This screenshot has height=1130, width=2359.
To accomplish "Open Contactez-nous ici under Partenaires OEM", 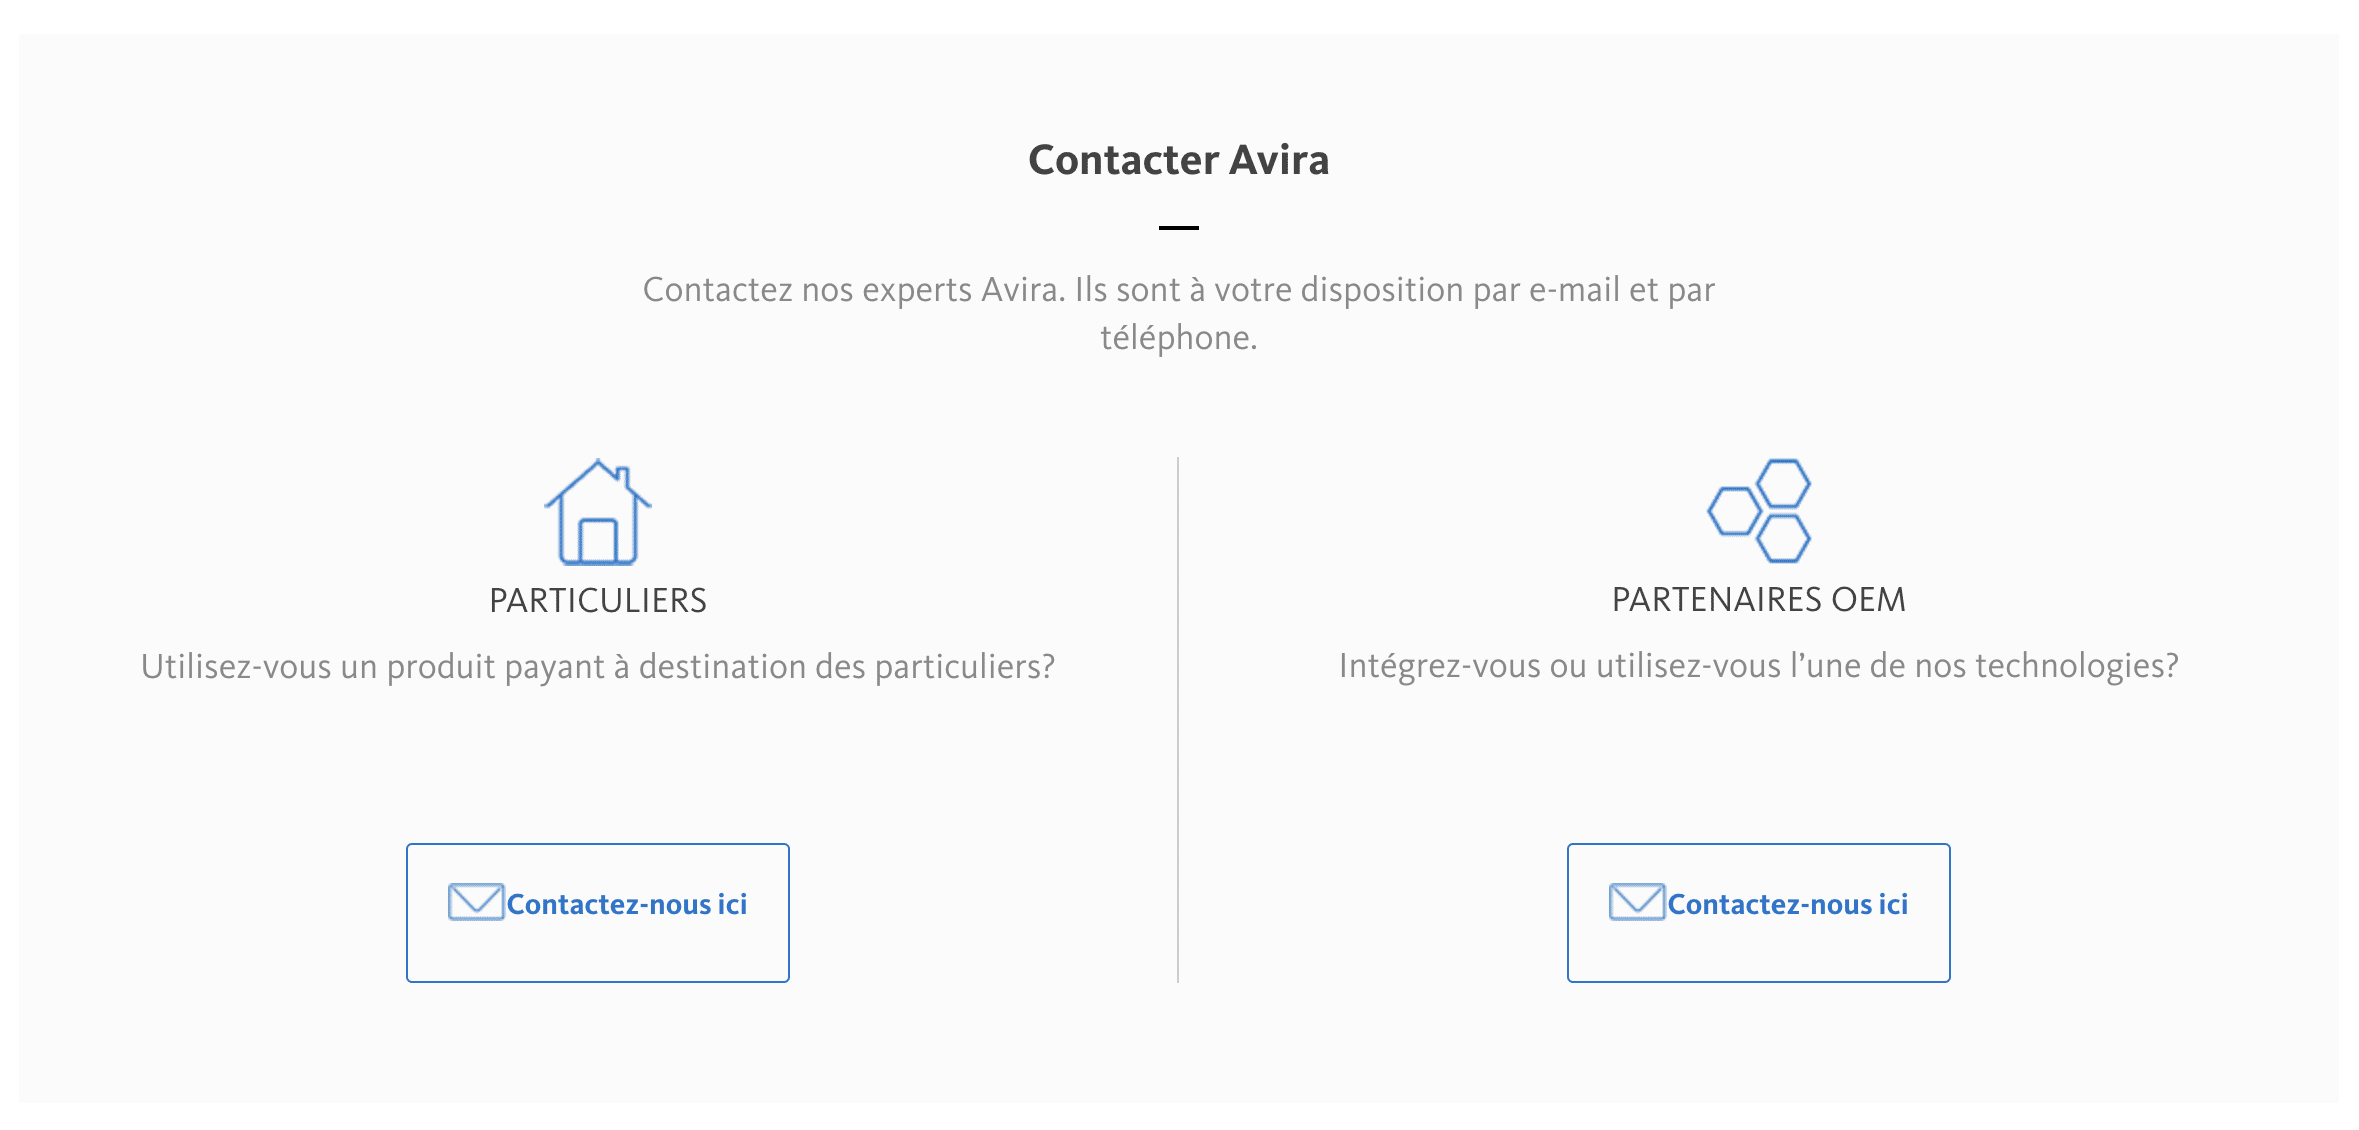I will (x=1759, y=913).
